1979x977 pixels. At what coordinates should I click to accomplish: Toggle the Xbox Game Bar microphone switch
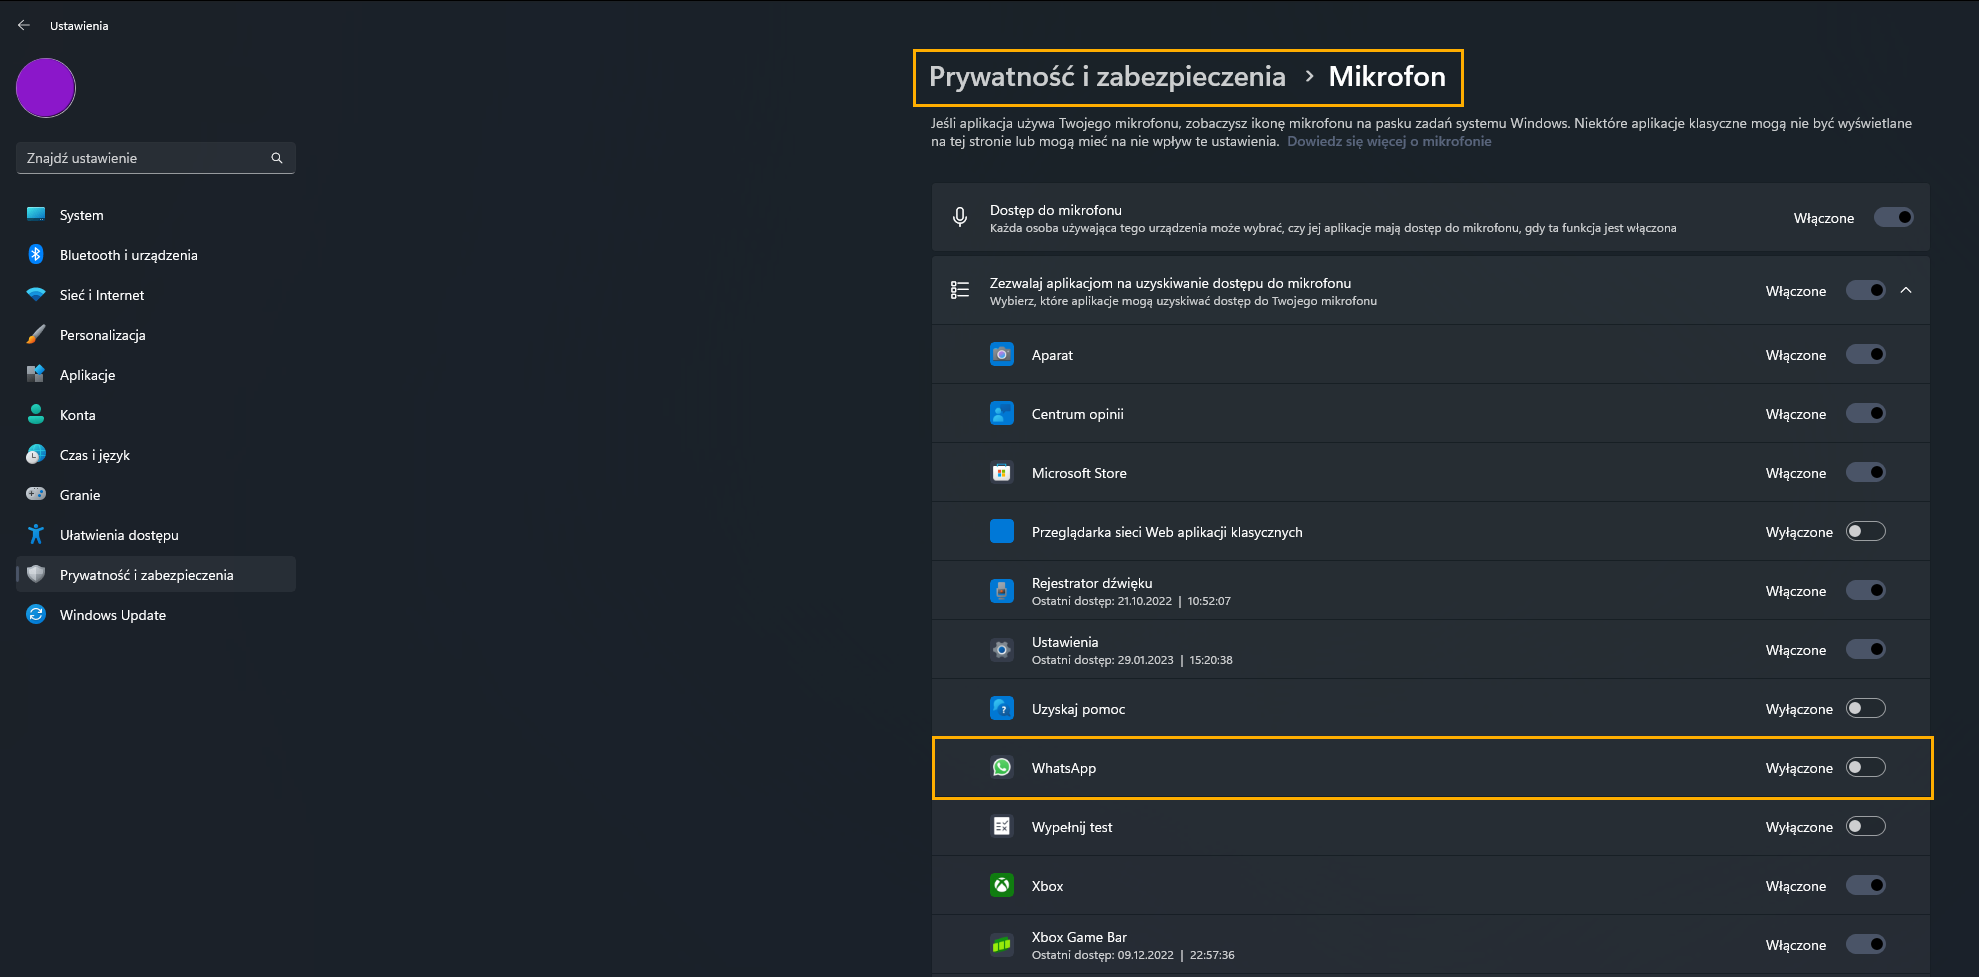(x=1865, y=944)
